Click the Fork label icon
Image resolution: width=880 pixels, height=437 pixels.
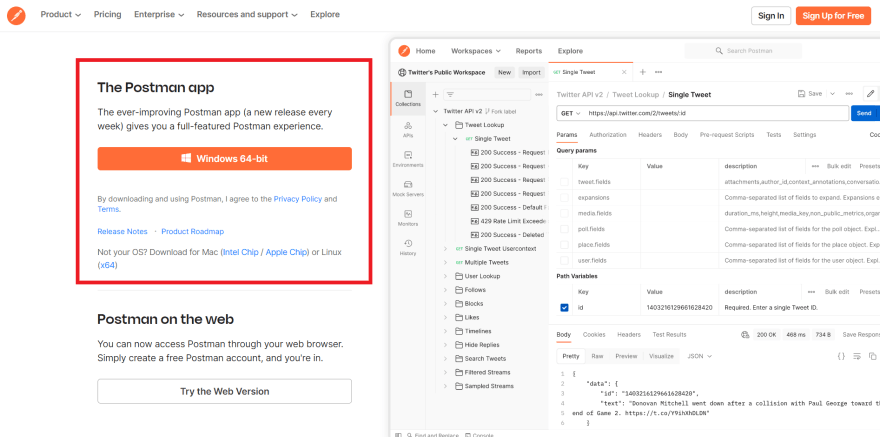(x=487, y=111)
